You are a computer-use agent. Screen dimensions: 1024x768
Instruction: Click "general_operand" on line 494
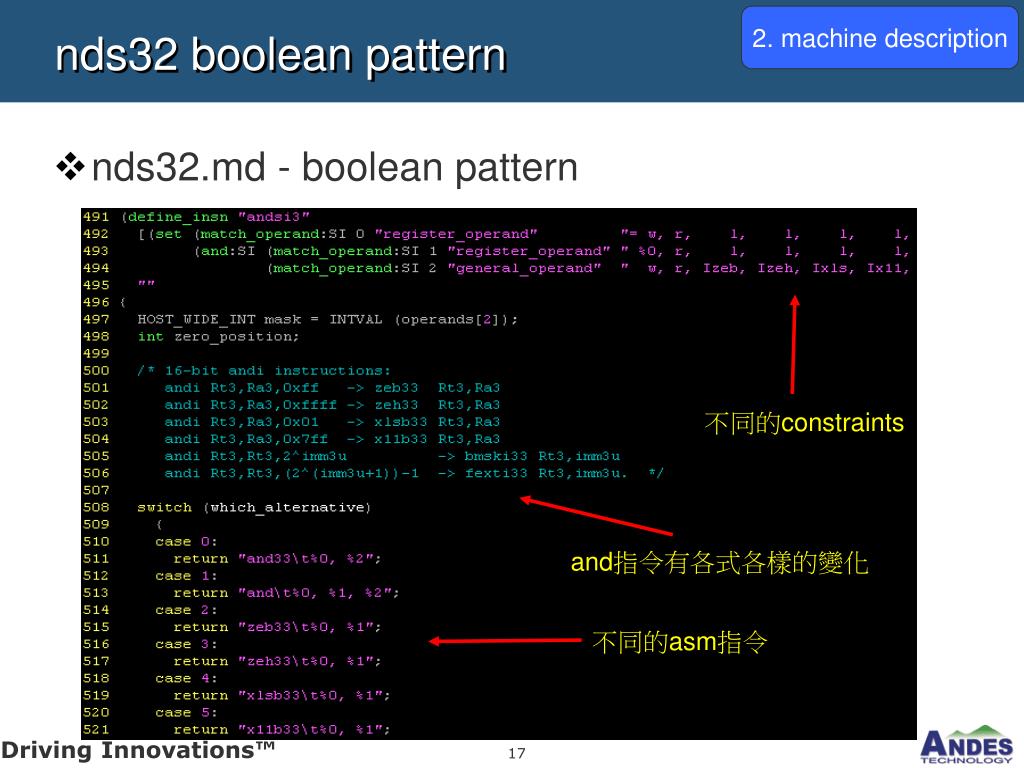(x=524, y=268)
